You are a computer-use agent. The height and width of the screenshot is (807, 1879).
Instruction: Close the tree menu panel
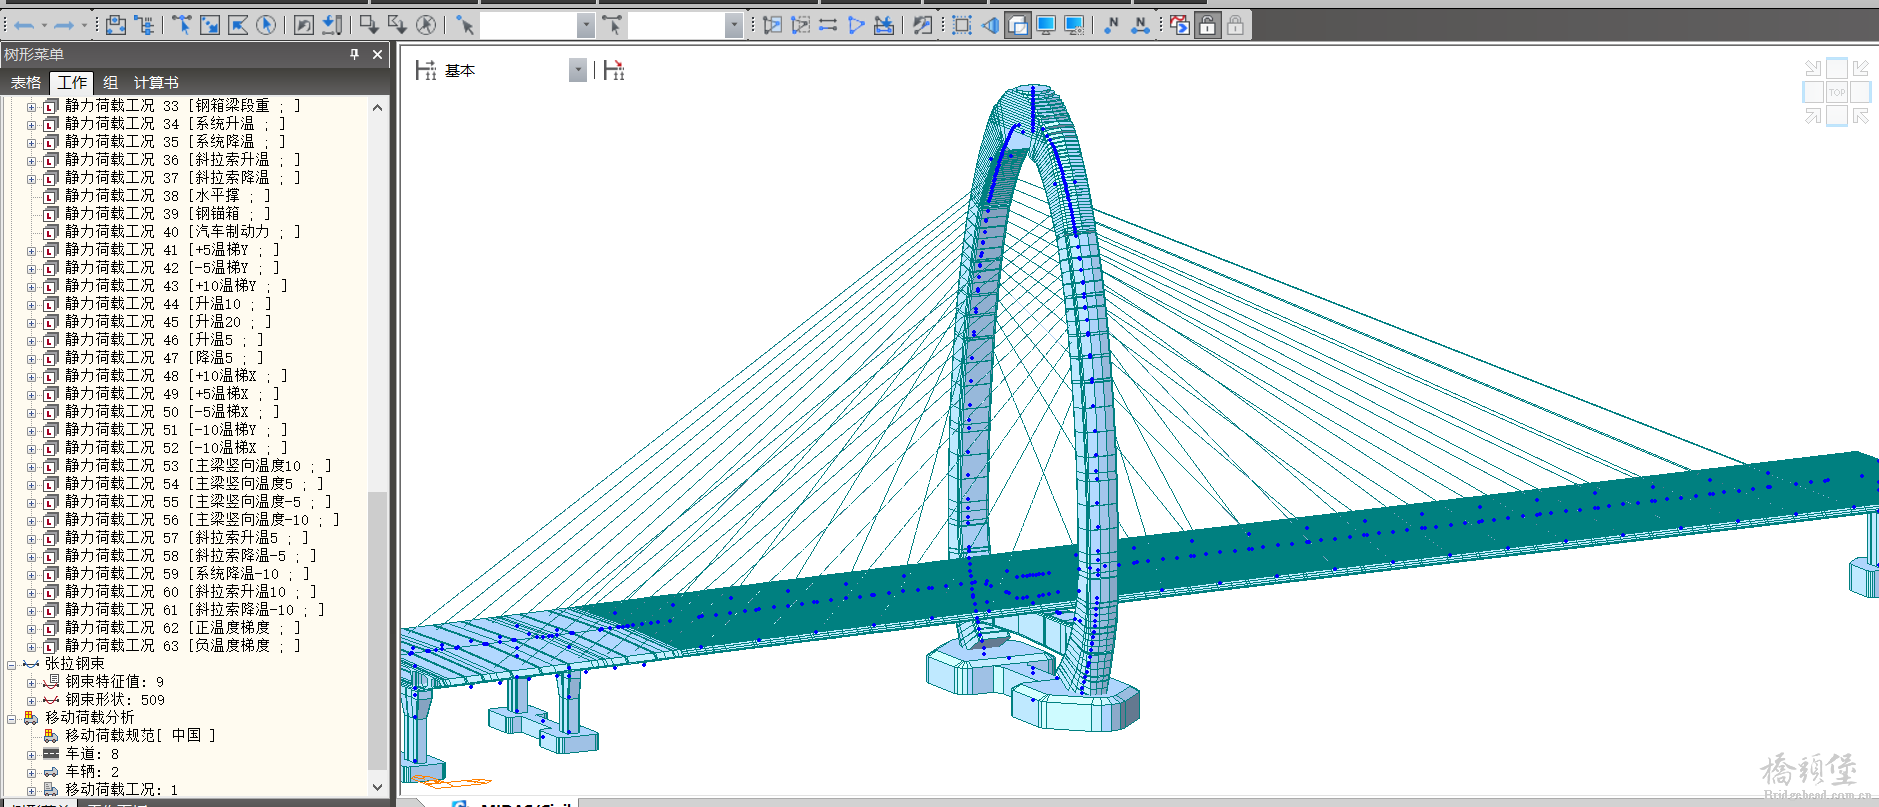[x=377, y=54]
